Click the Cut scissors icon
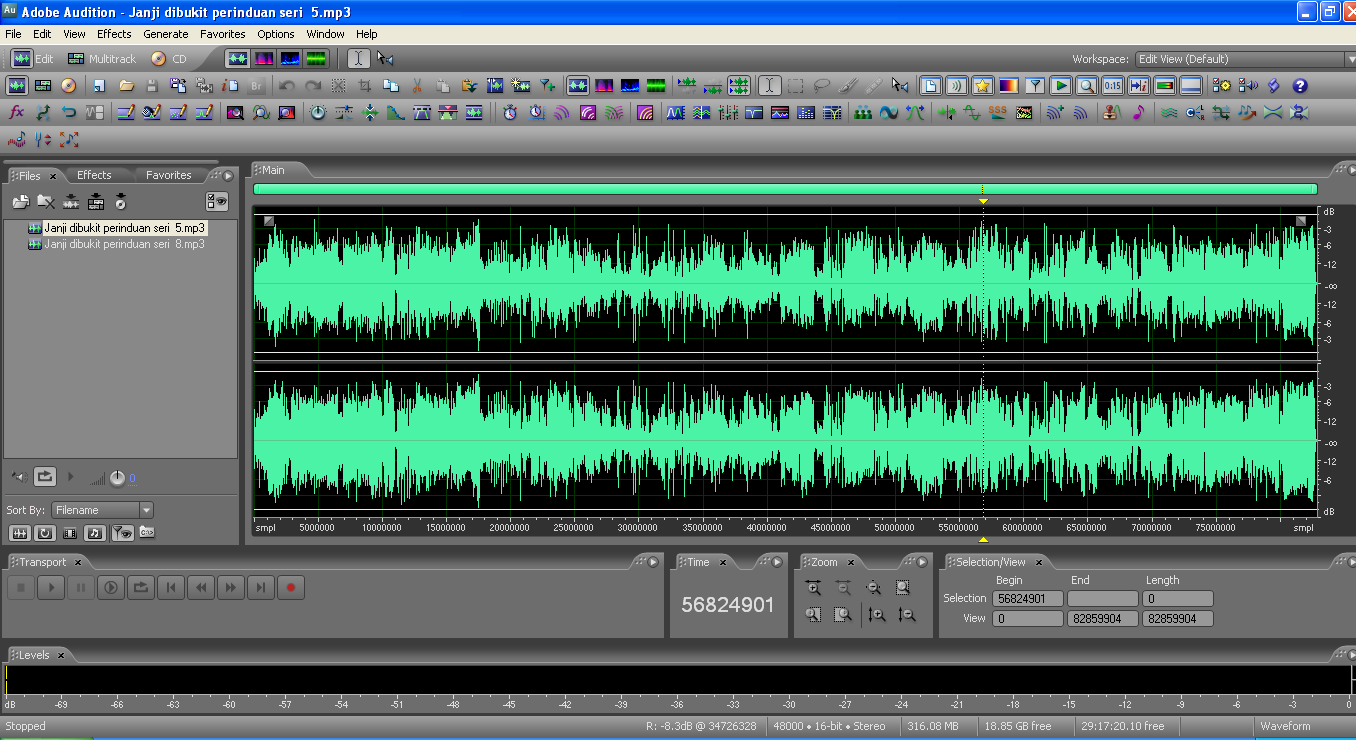Image resolution: width=1356 pixels, height=740 pixels. coord(417,86)
